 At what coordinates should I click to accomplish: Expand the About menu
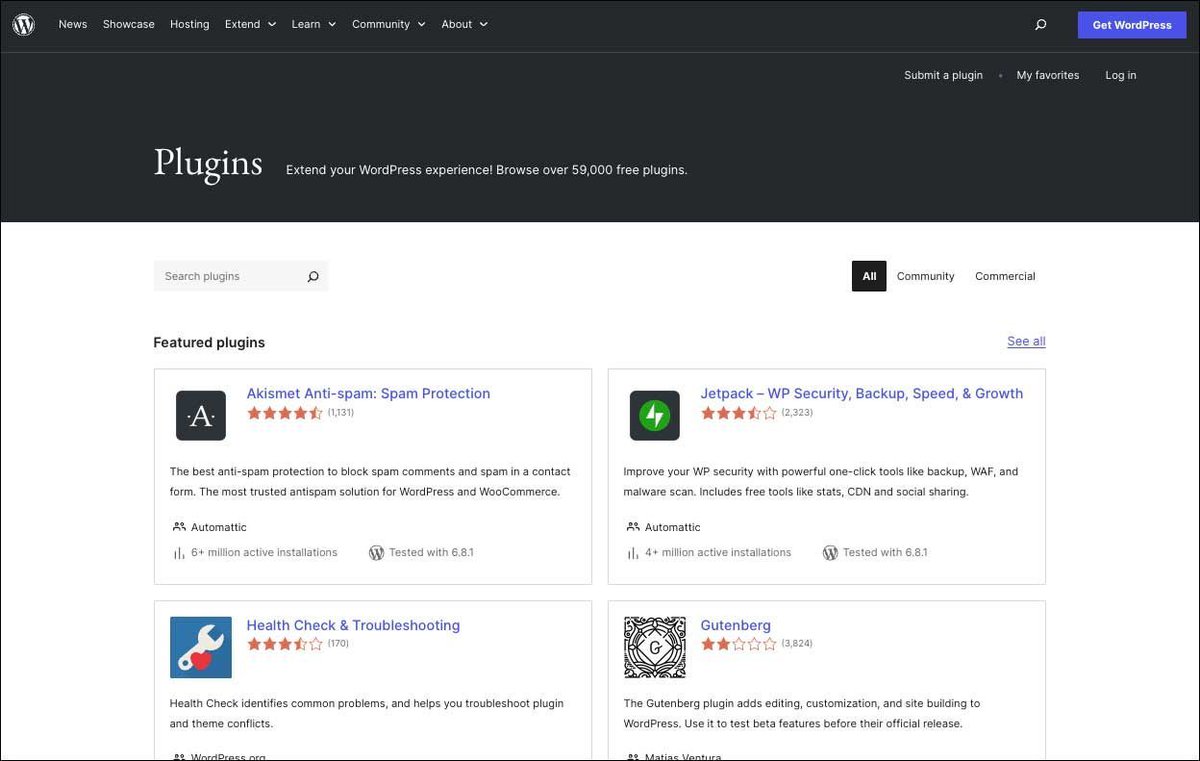(x=465, y=25)
